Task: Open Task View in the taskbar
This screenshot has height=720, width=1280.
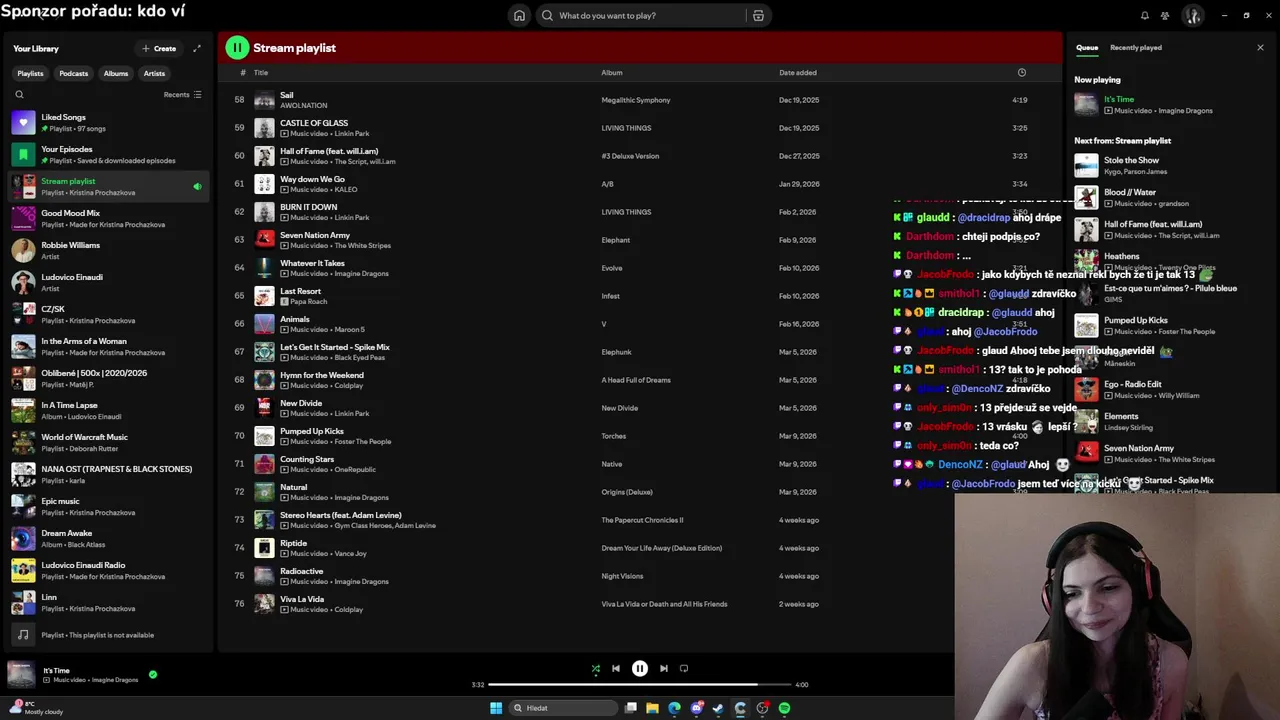Action: click(x=630, y=708)
